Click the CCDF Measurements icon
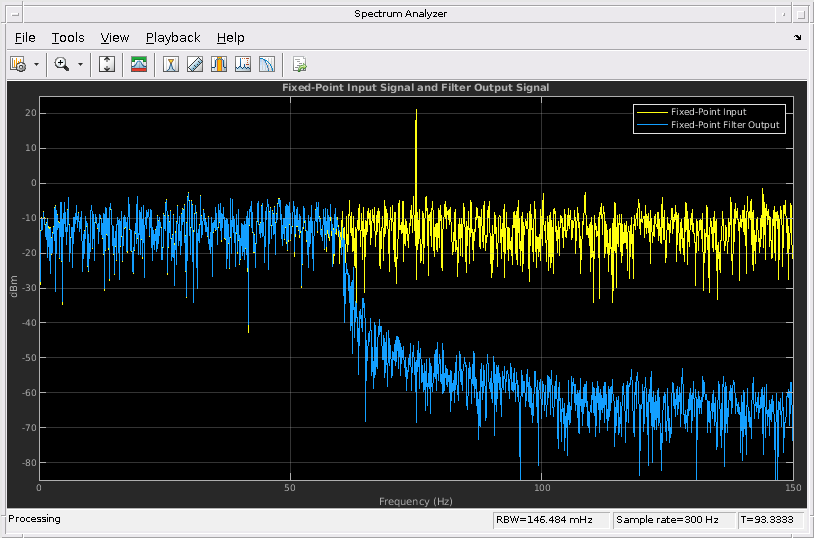The image size is (814, 538). click(267, 64)
